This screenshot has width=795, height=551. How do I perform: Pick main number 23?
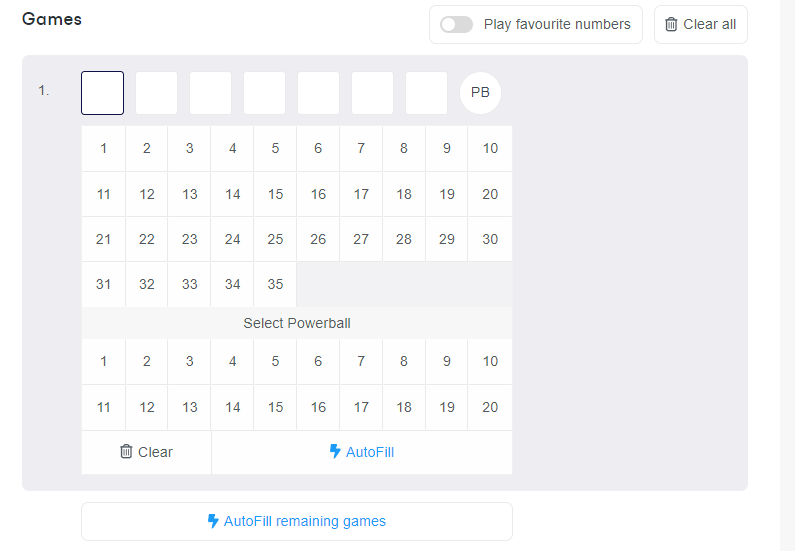[x=190, y=239]
